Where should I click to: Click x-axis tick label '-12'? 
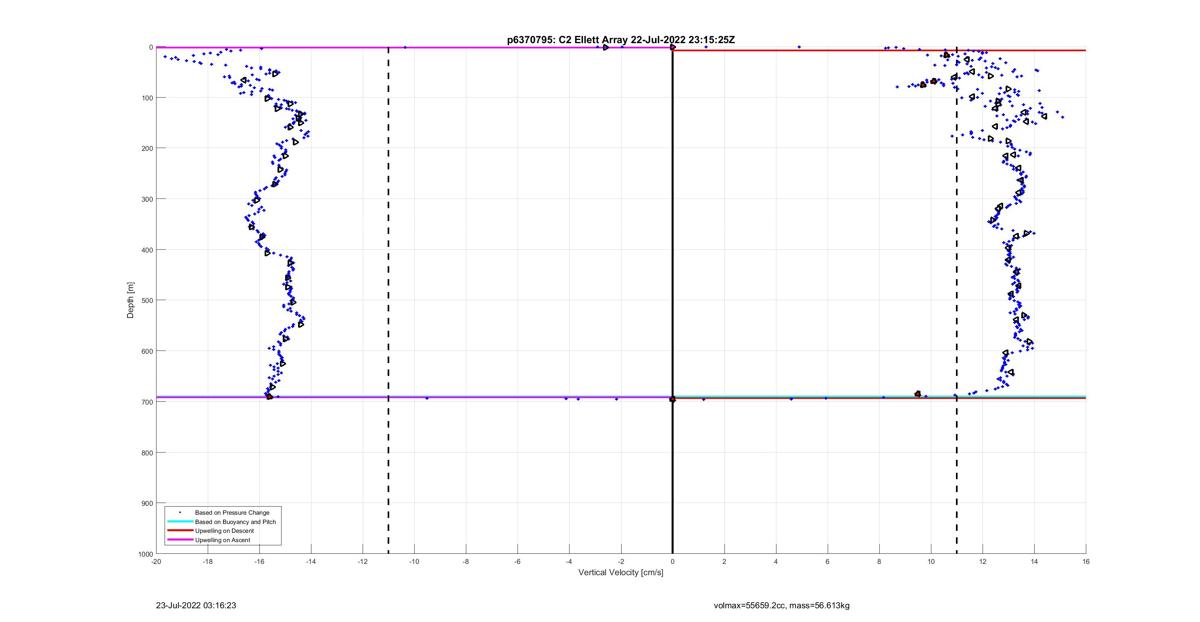[x=363, y=562]
